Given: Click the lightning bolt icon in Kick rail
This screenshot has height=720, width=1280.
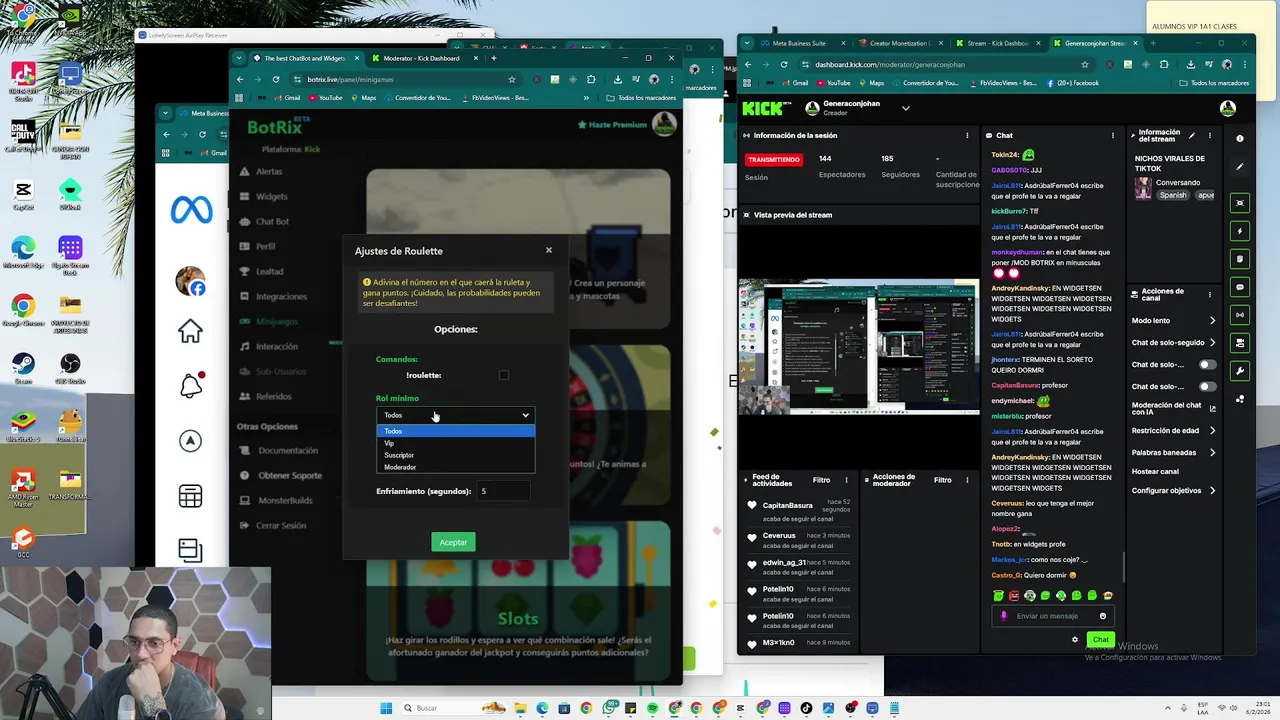Looking at the screenshot, I should pos(1240,231).
